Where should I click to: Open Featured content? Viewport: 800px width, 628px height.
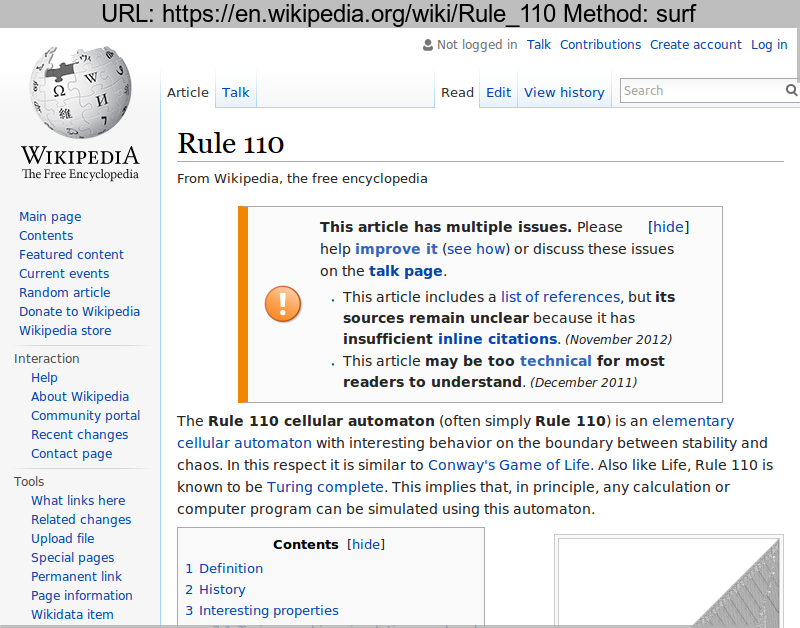tap(71, 255)
